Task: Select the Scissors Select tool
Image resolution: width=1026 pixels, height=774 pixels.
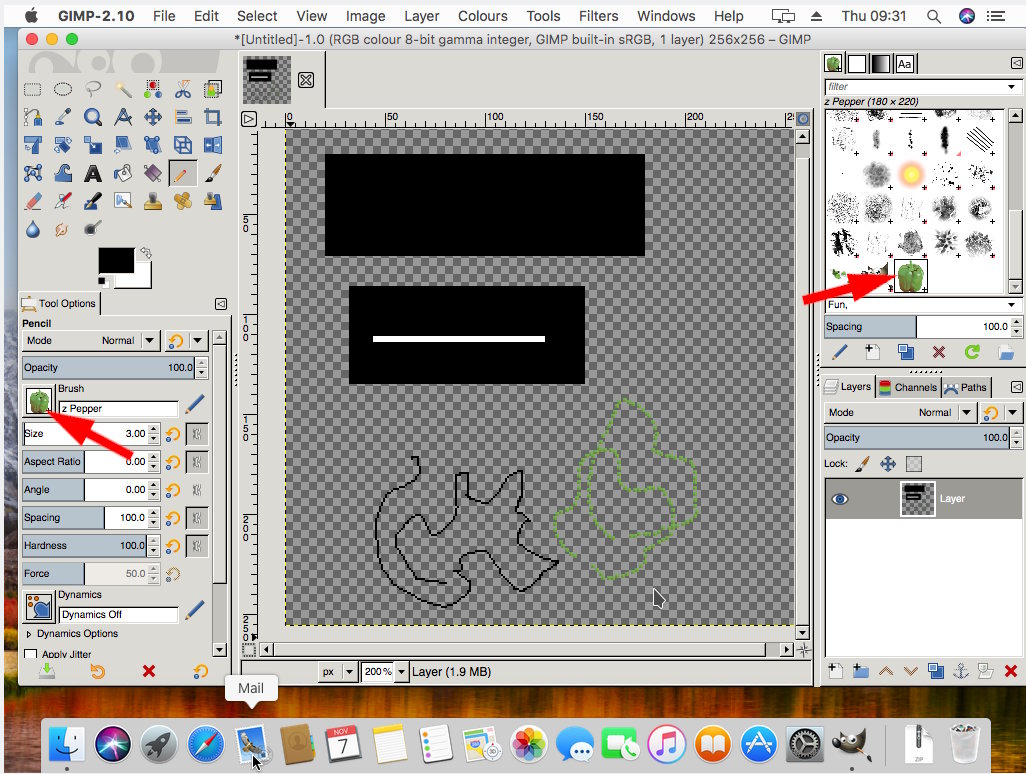Action: (183, 89)
